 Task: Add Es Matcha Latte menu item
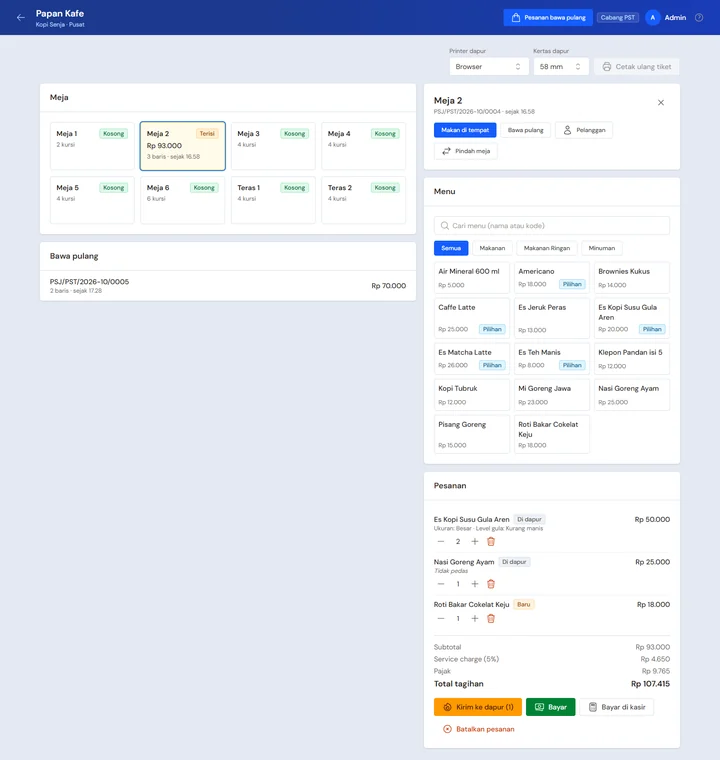pyautogui.click(x=472, y=359)
